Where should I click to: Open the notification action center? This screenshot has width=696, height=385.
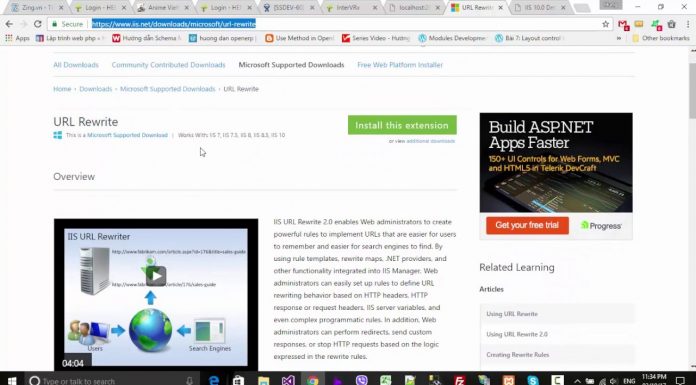(681, 381)
